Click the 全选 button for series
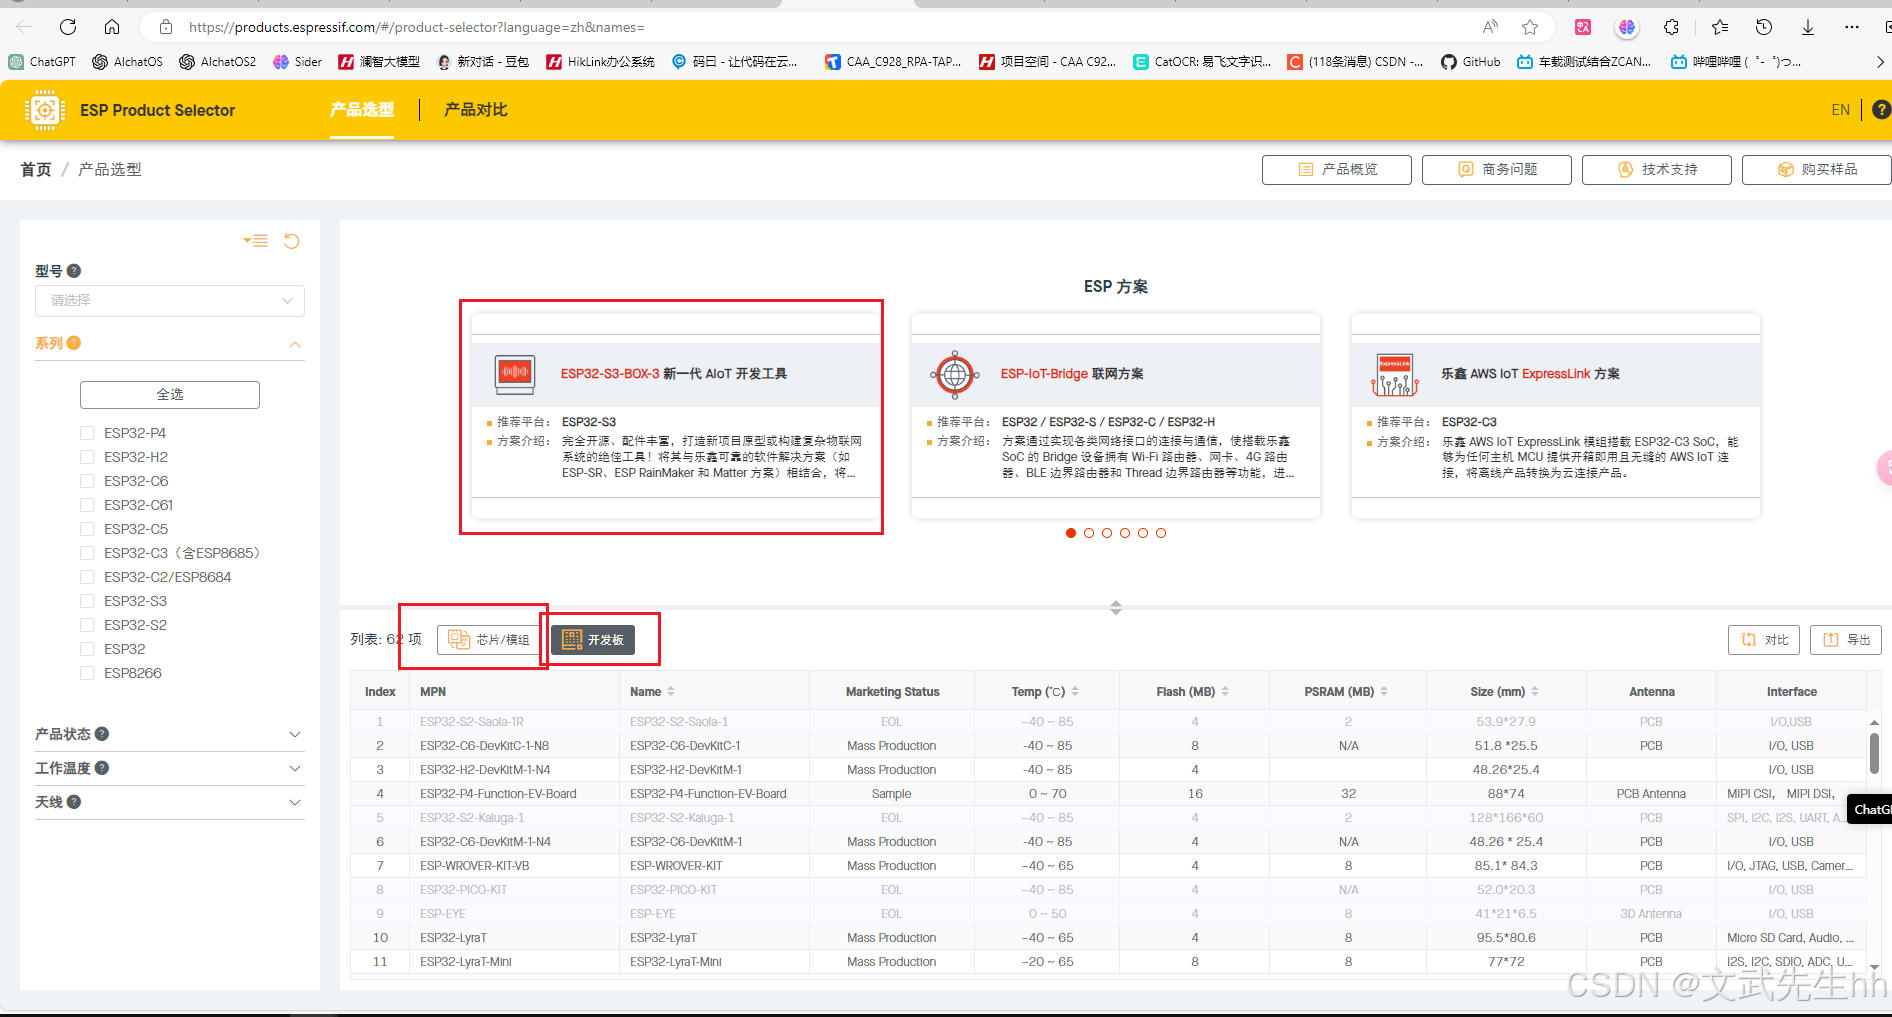The width and height of the screenshot is (1892, 1017). point(170,395)
